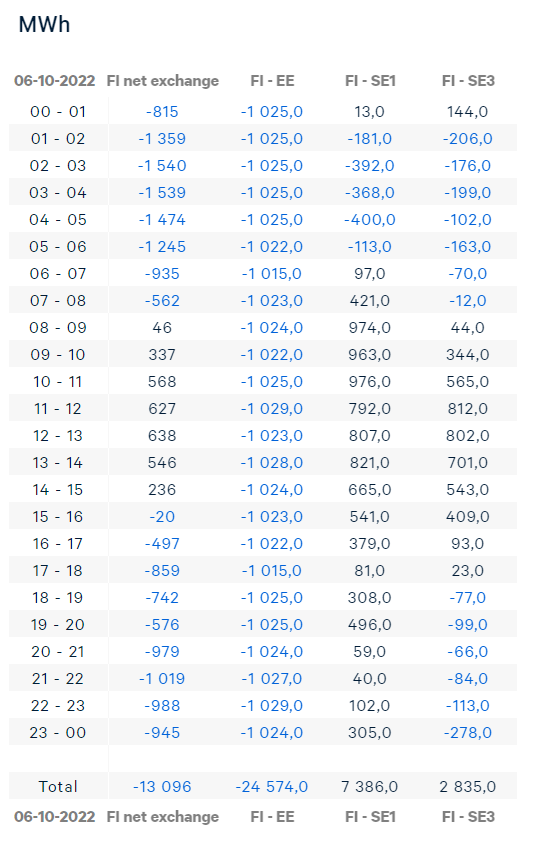The height and width of the screenshot is (843, 533).
Task: Click the FI - EE value -1 029,0 at 11 - 12
Action: [x=272, y=409]
